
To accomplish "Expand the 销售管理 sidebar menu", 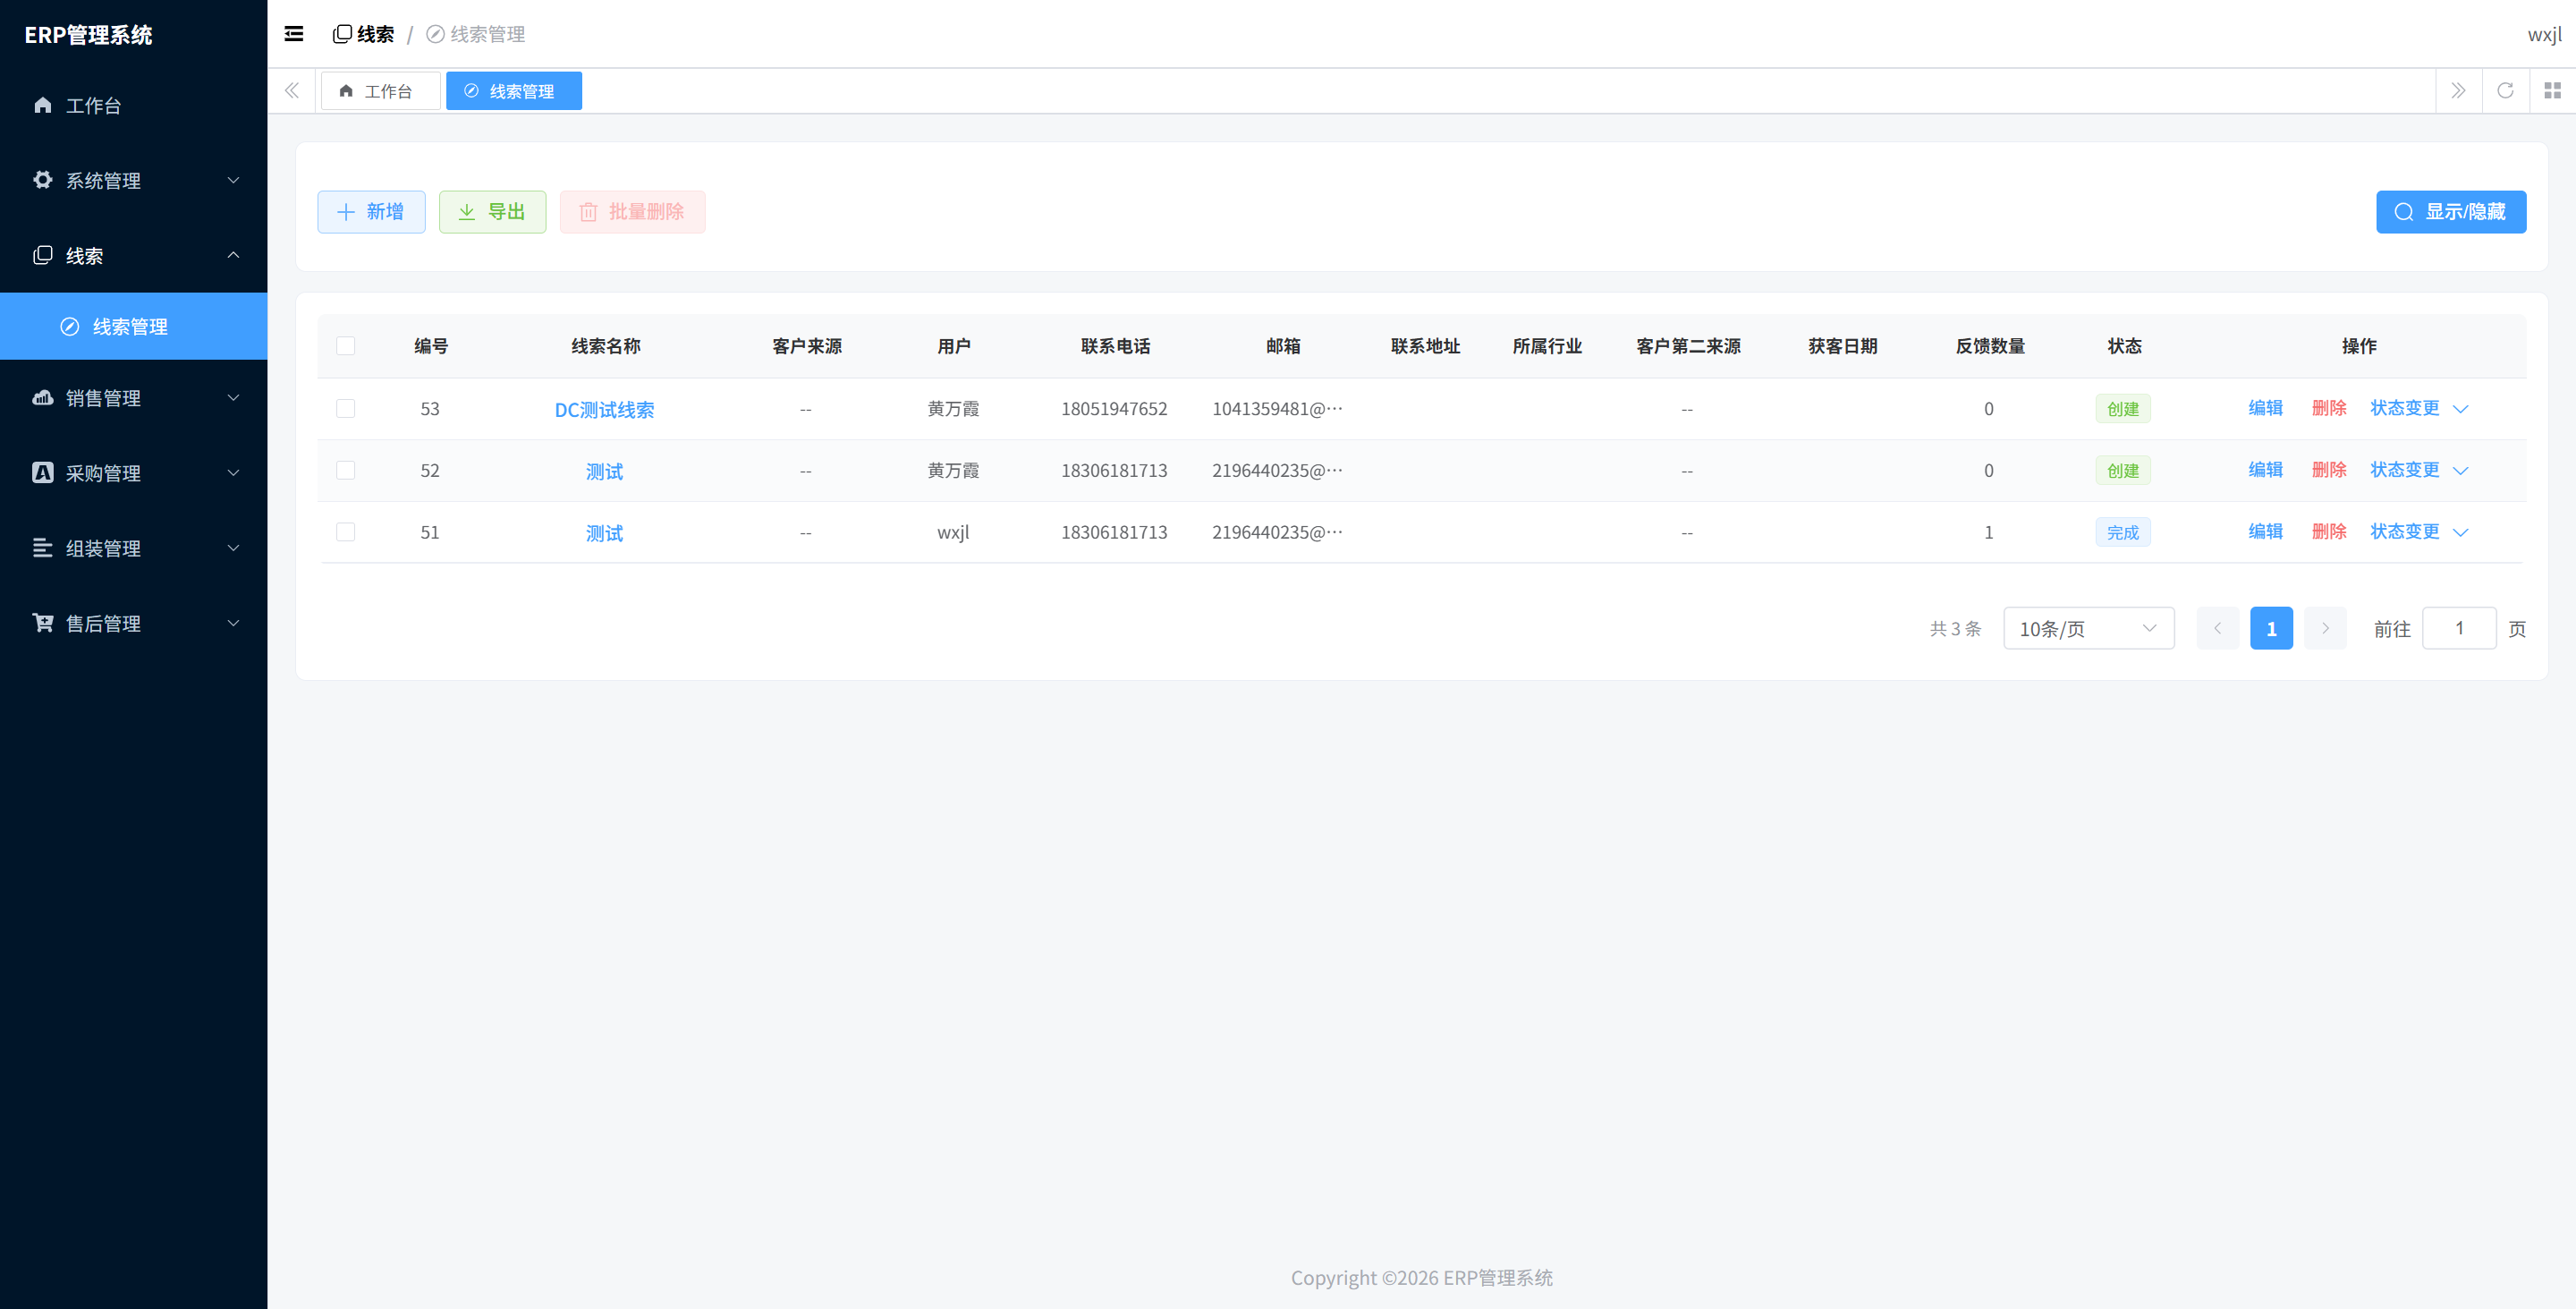I will 134,398.
